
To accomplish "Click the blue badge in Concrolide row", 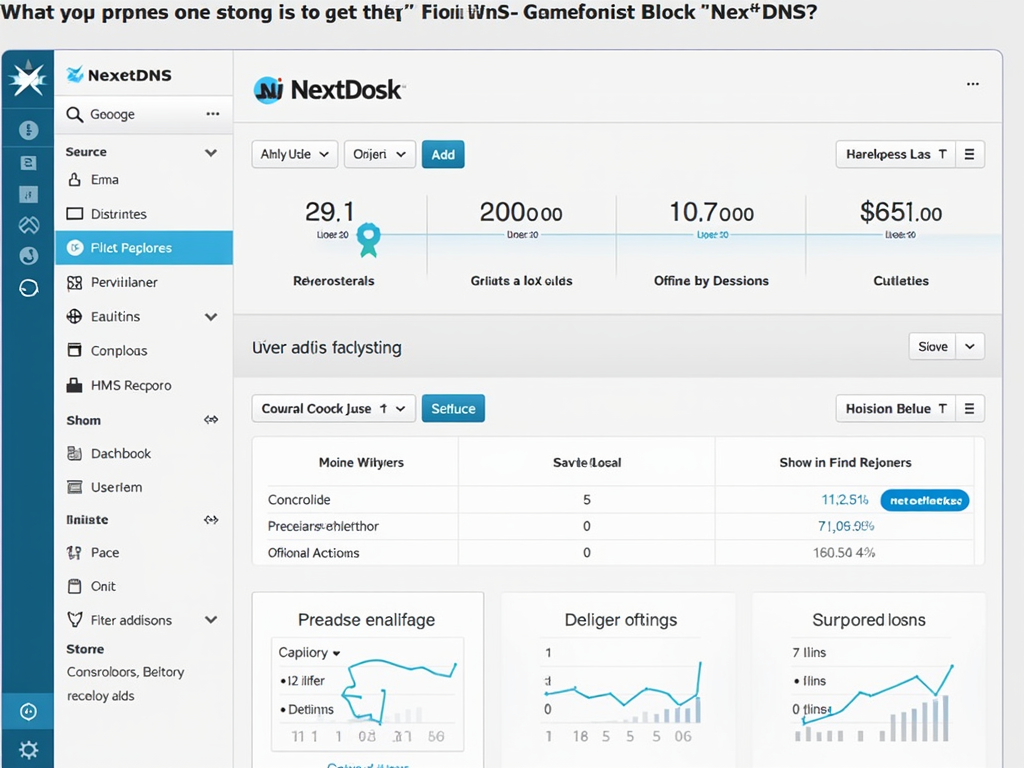I will pyautogui.click(x=925, y=500).
